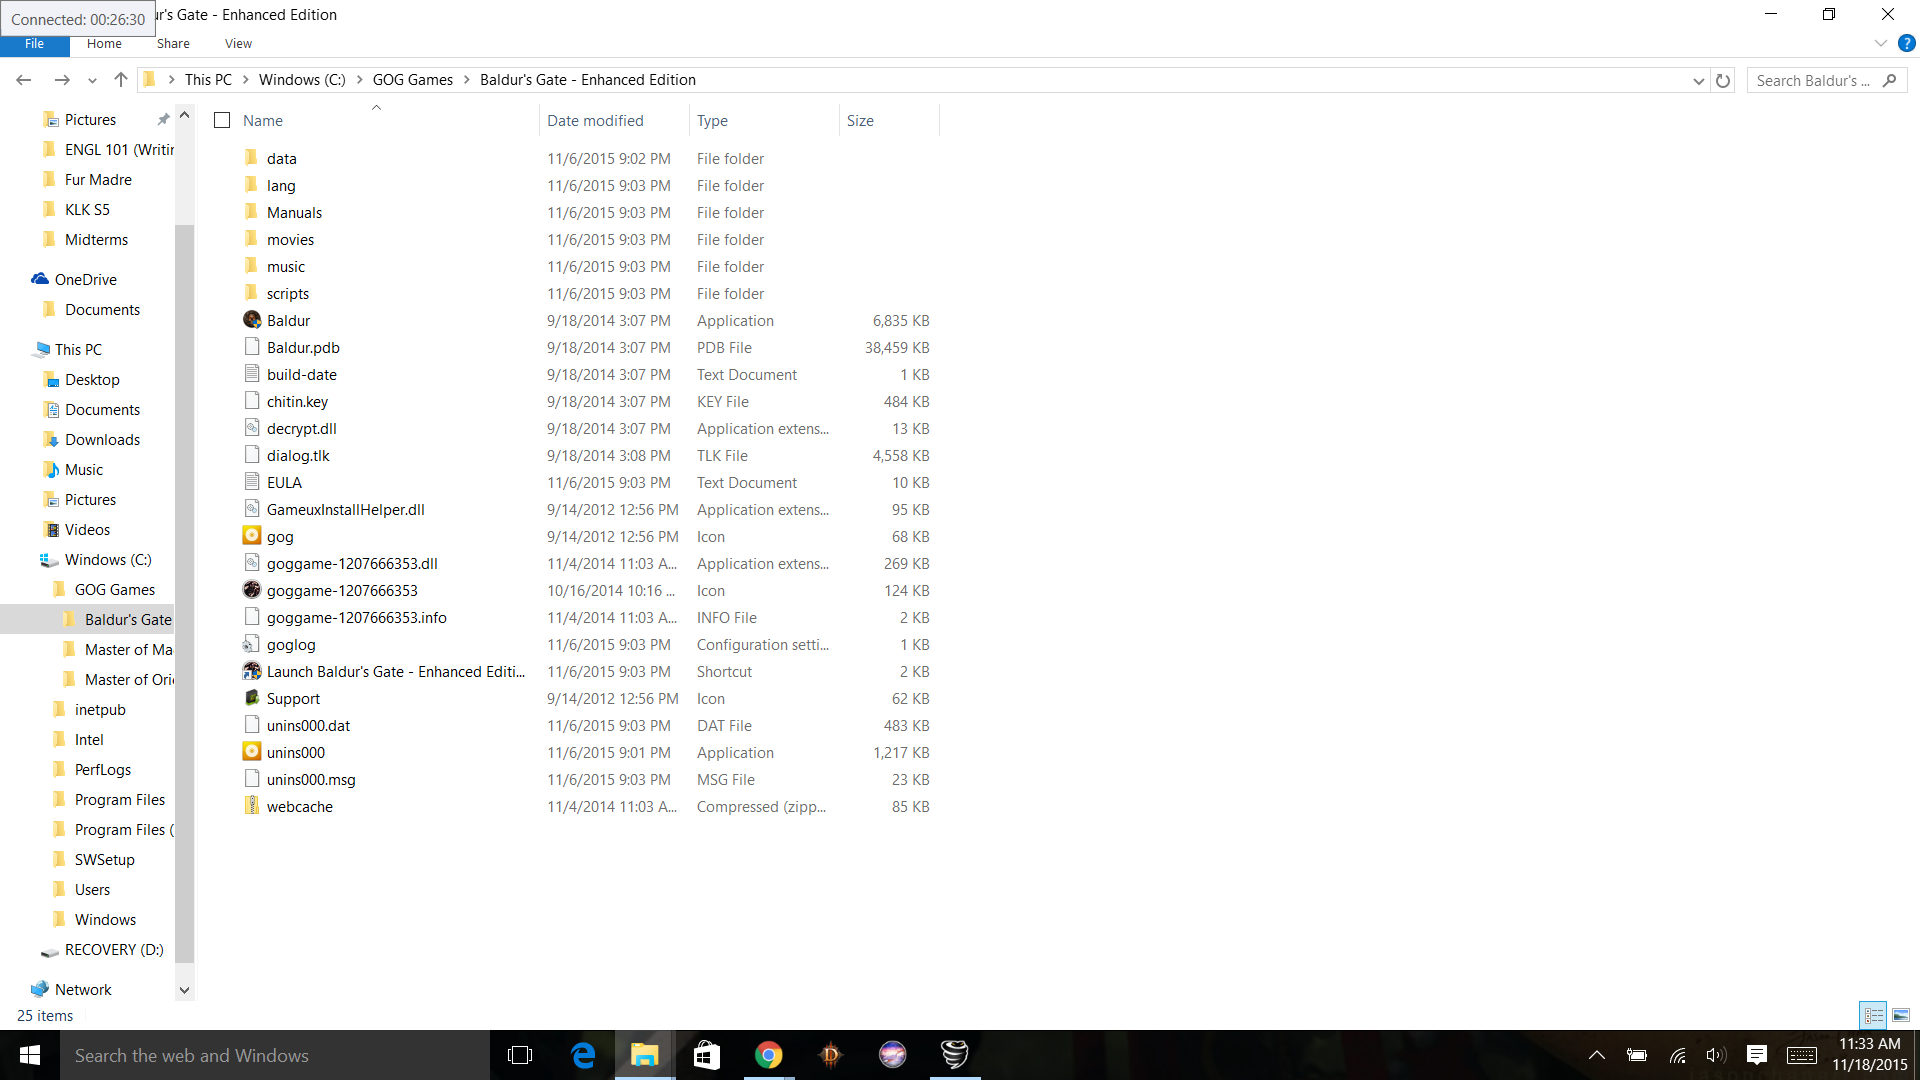Open Windows Start menu
Image resolution: width=1920 pixels, height=1080 pixels.
pos(30,1055)
